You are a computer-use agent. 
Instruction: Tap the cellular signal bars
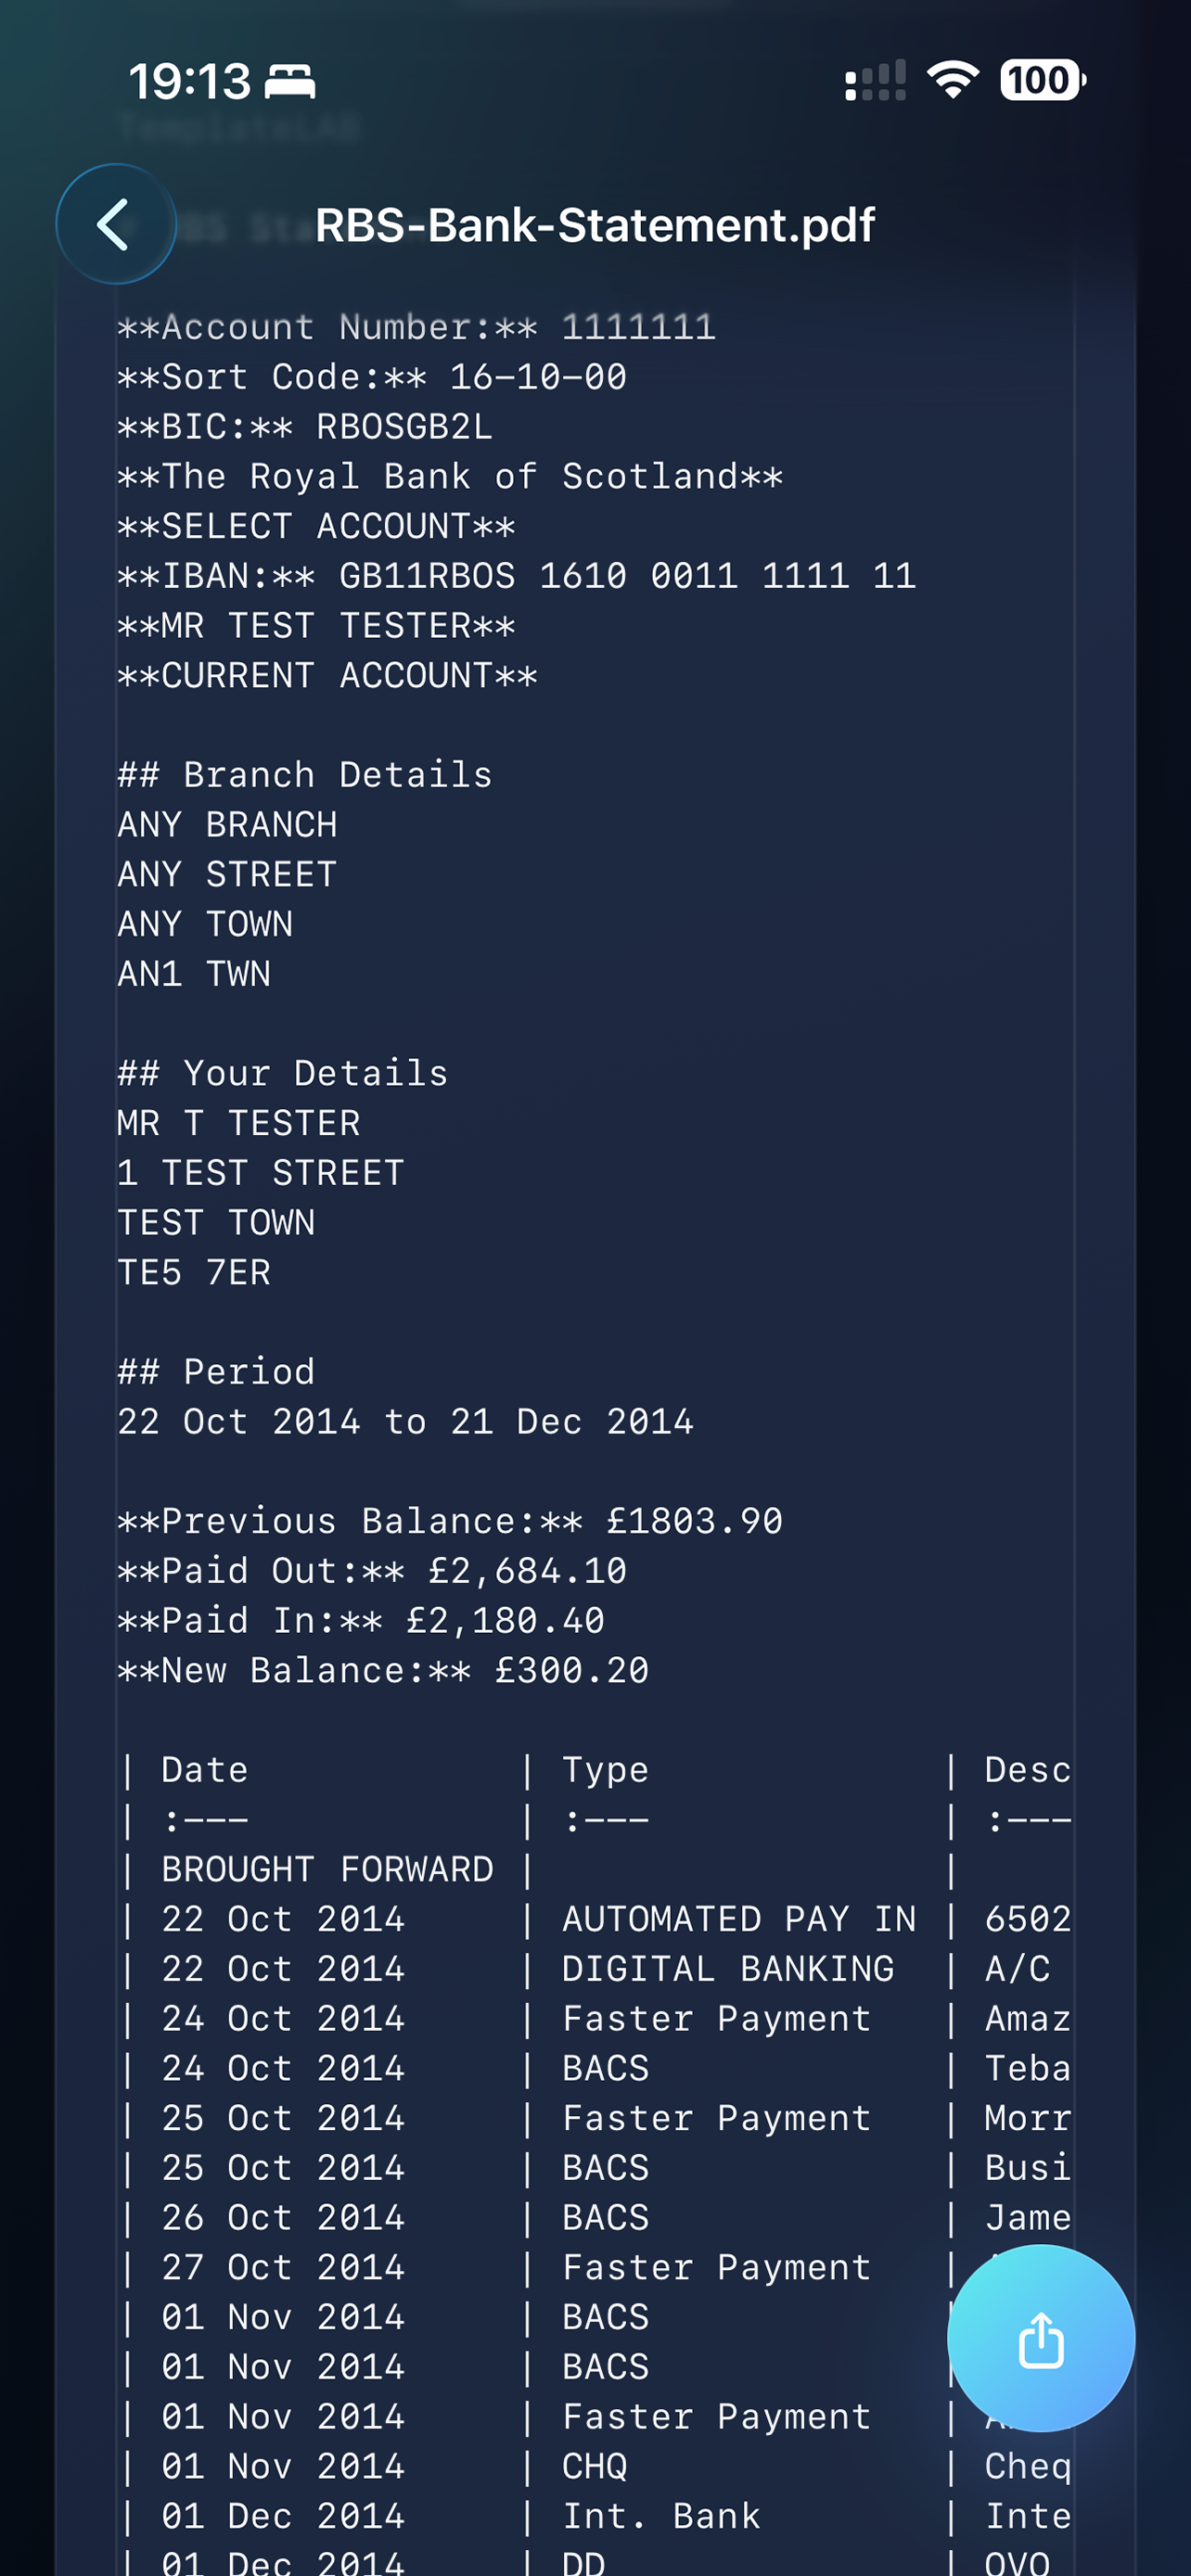coord(875,80)
